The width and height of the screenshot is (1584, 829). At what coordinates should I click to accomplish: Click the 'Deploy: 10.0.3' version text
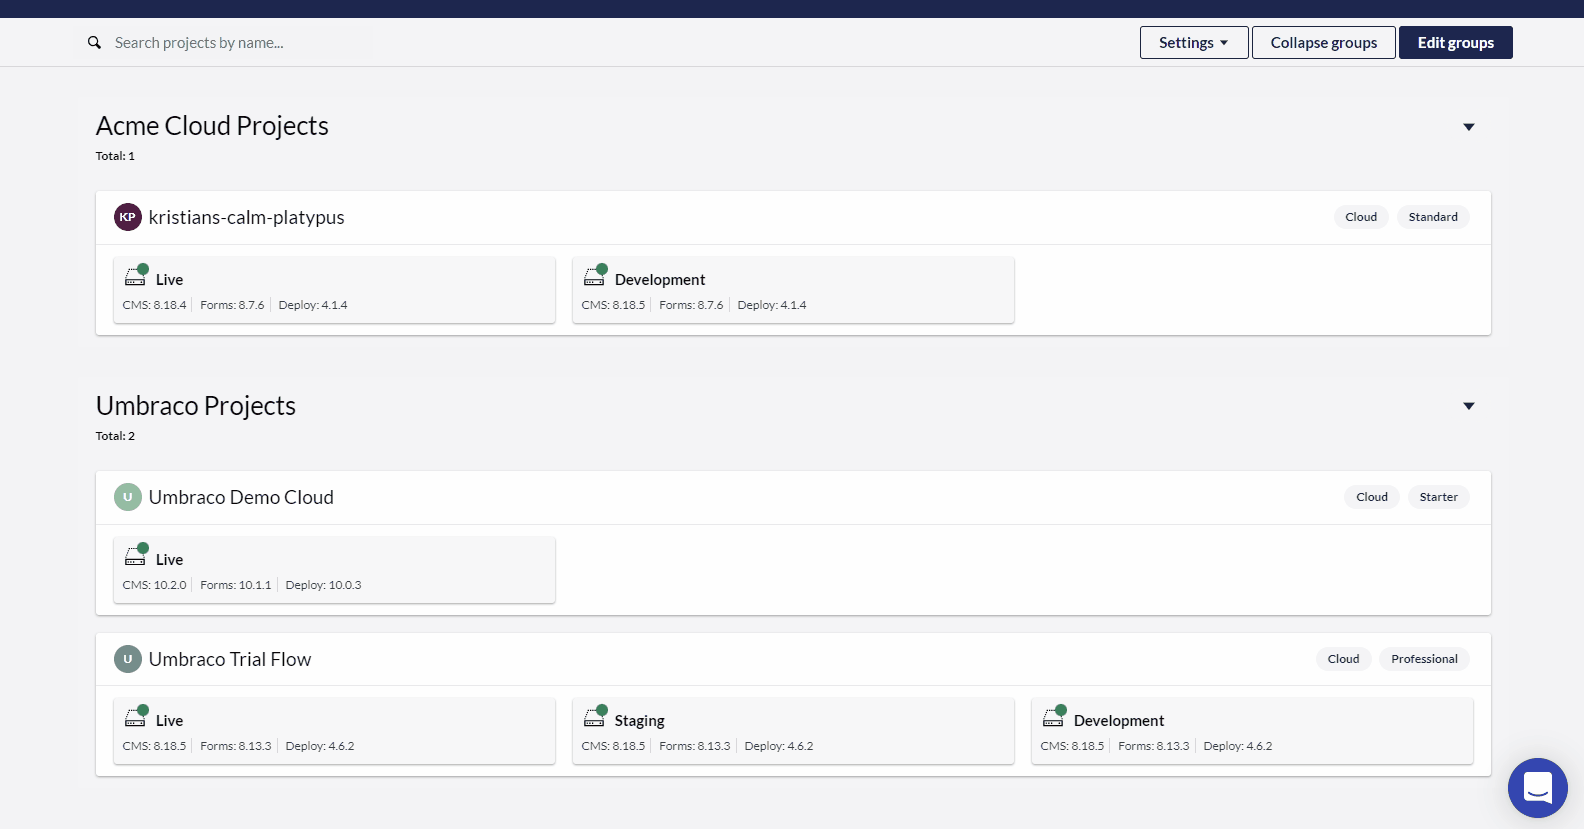(324, 585)
